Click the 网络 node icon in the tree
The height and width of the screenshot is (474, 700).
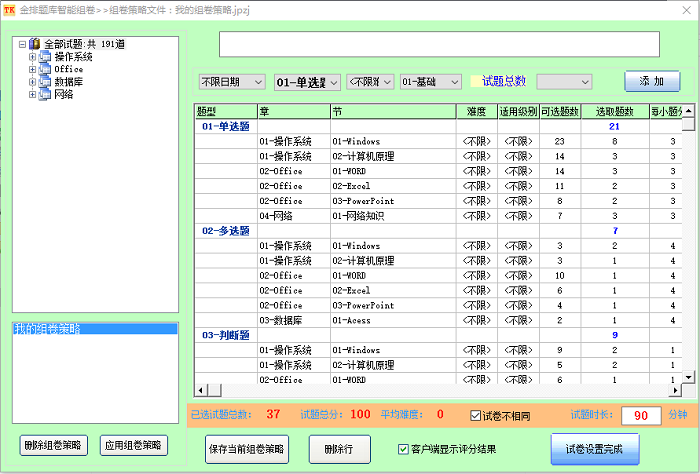[45, 94]
